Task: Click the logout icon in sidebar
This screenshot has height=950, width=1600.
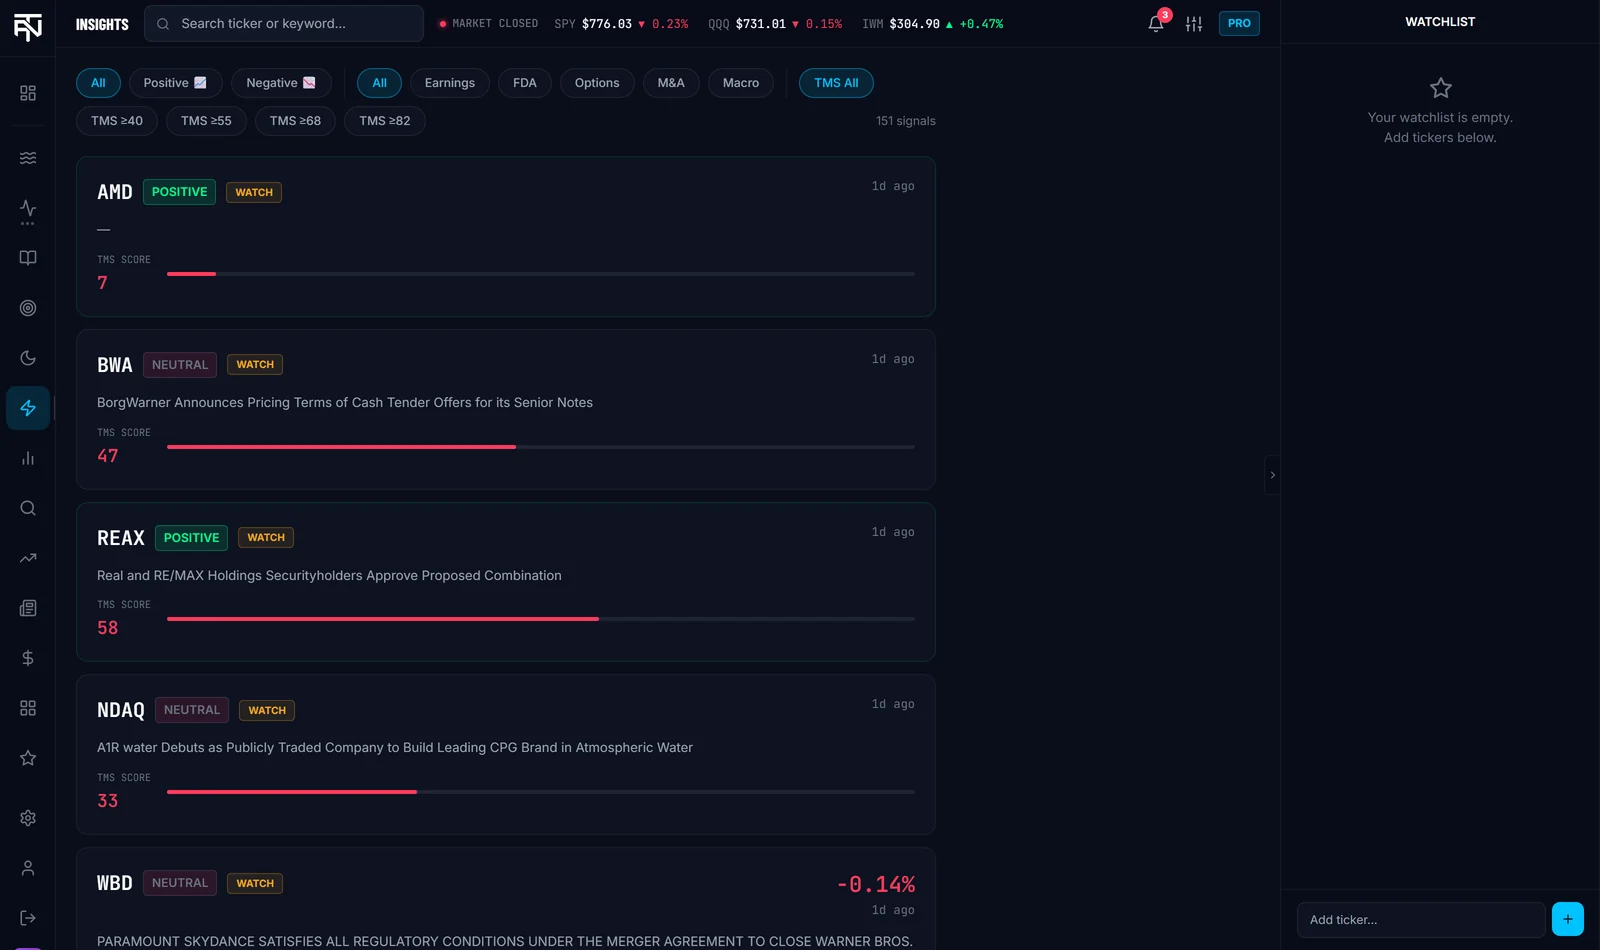Action: (x=28, y=918)
